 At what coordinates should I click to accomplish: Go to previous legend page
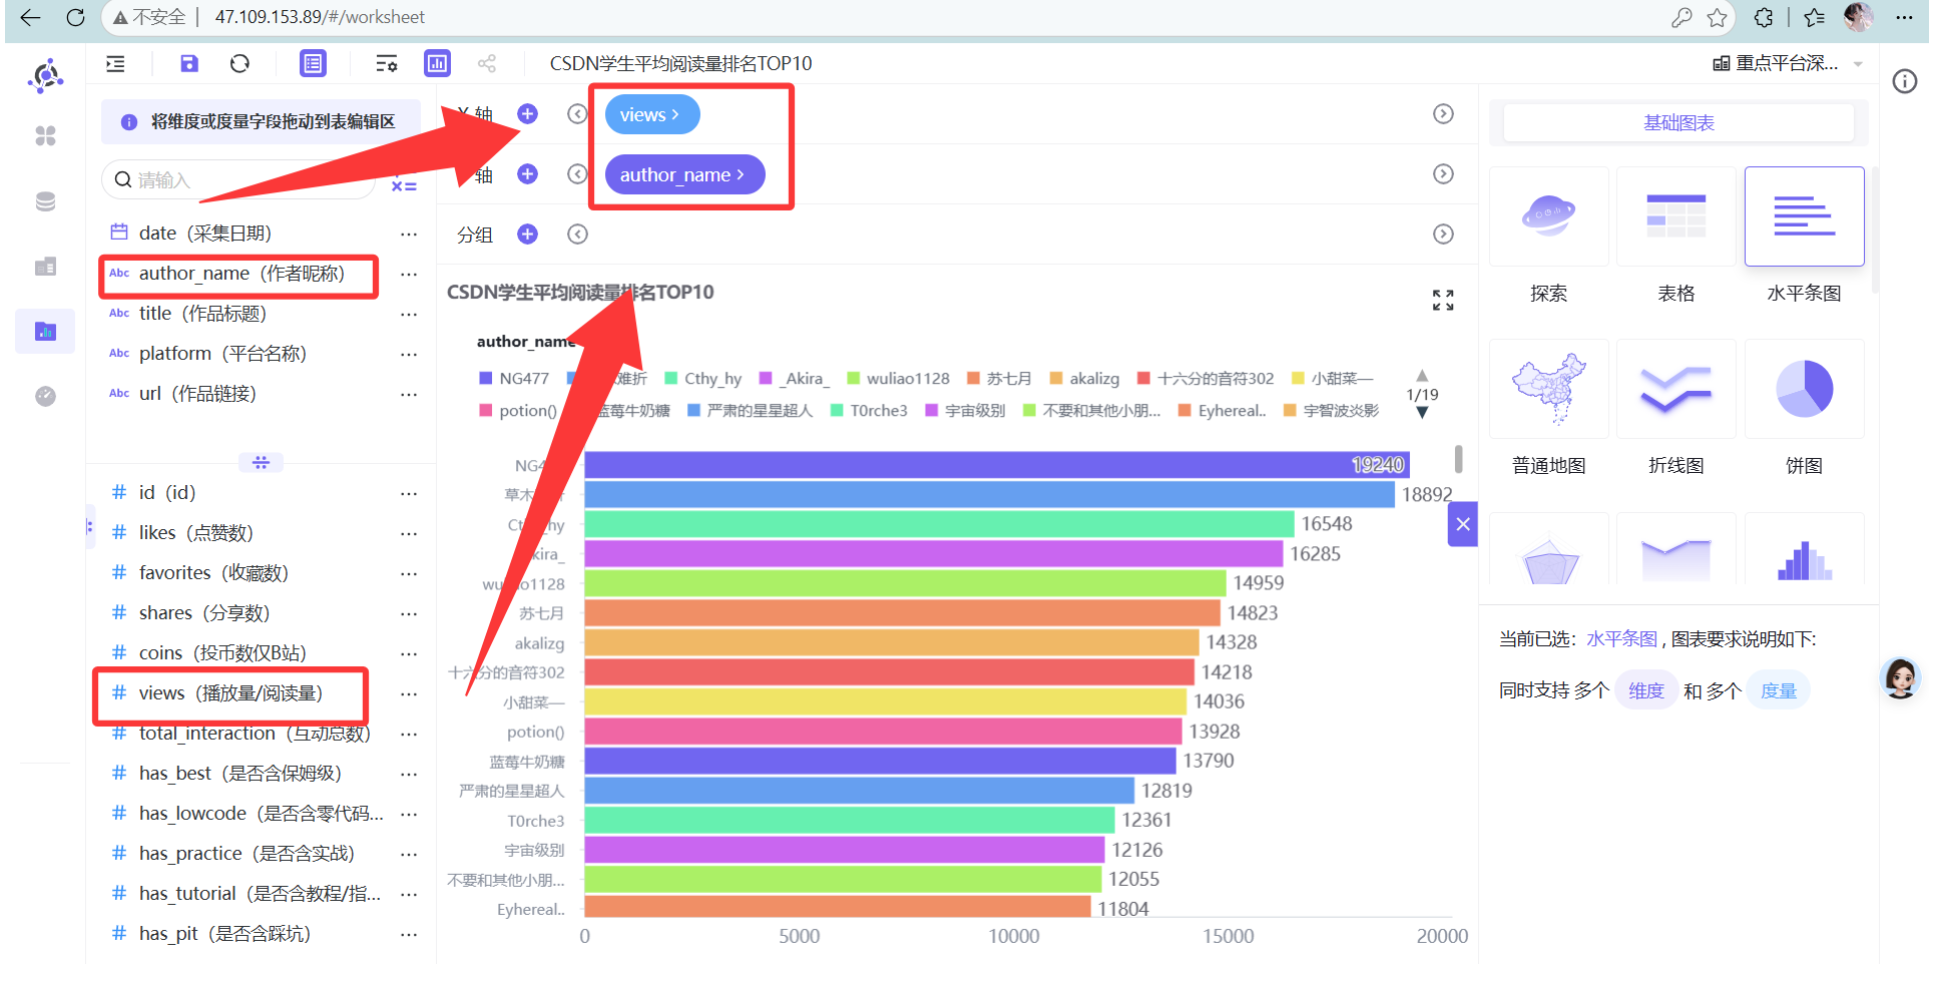(1422, 376)
